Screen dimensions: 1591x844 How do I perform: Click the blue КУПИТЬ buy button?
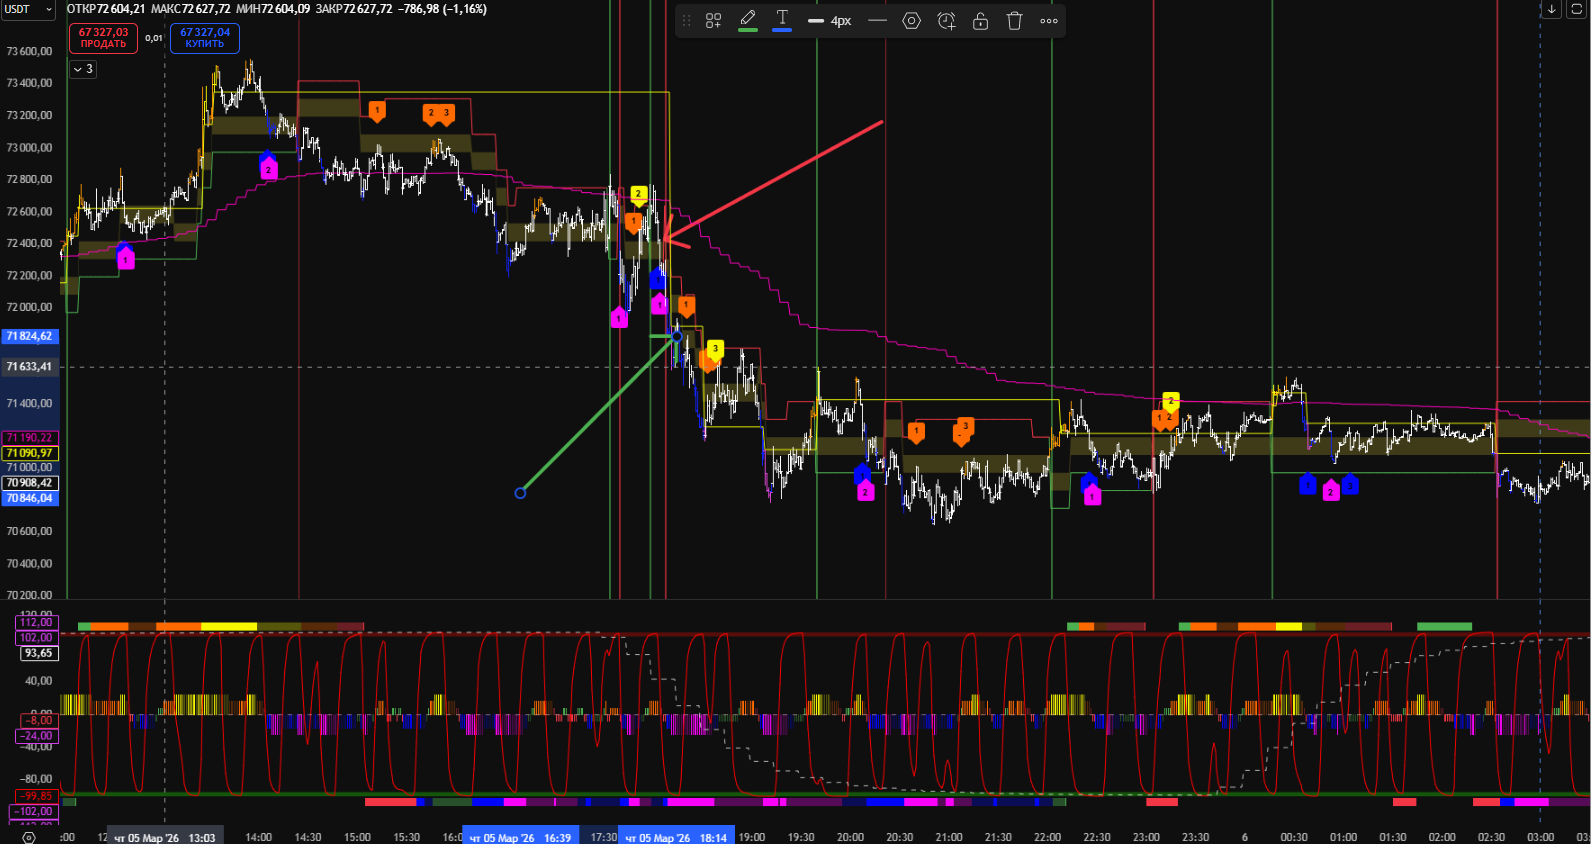pyautogui.click(x=204, y=38)
